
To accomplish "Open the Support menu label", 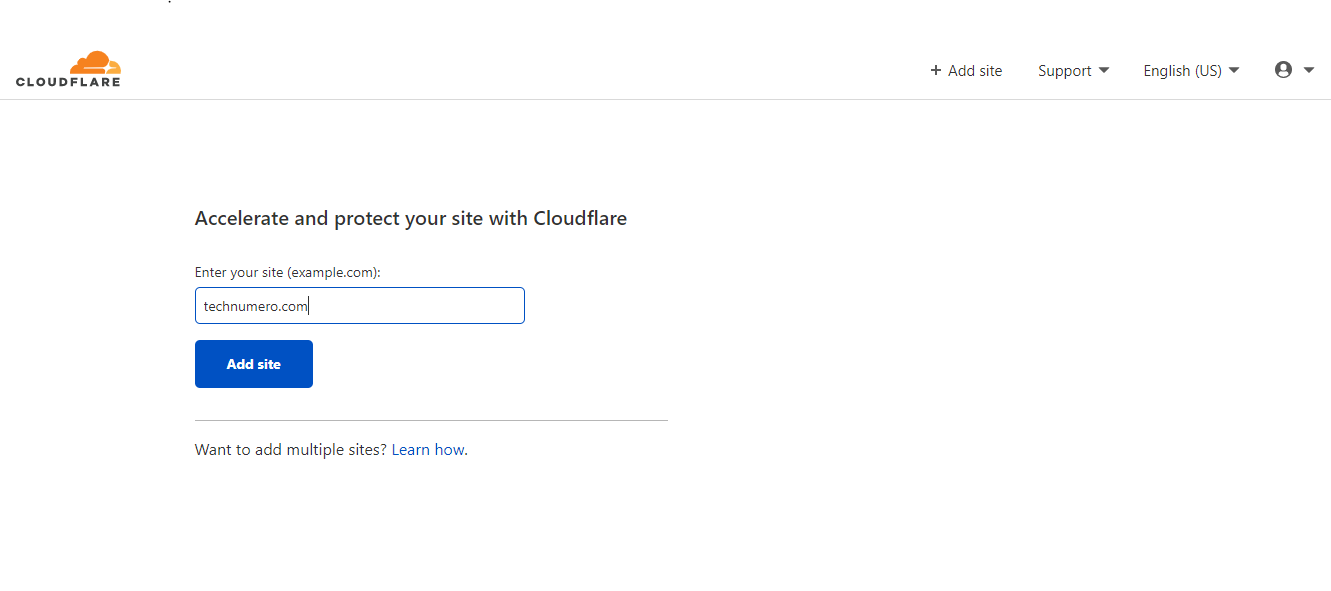I will (1064, 71).
